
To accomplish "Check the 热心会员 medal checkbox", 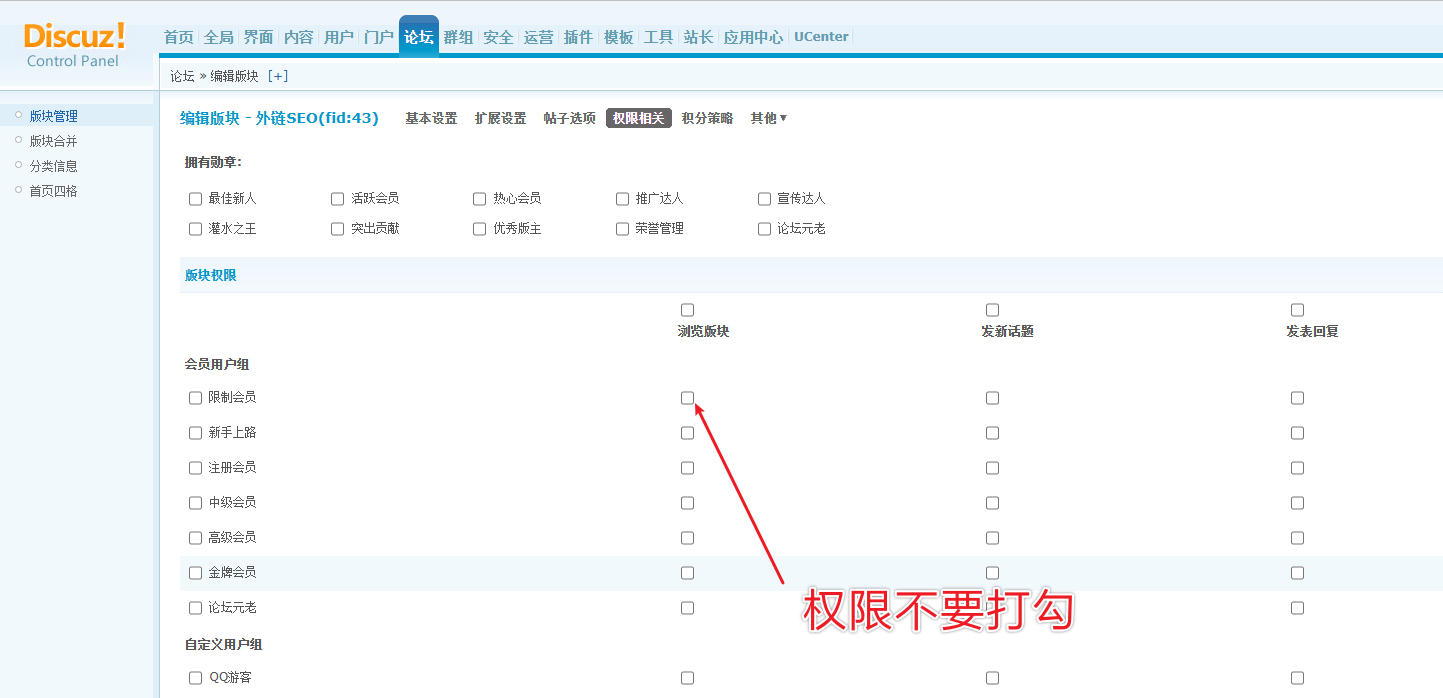I will 480,199.
